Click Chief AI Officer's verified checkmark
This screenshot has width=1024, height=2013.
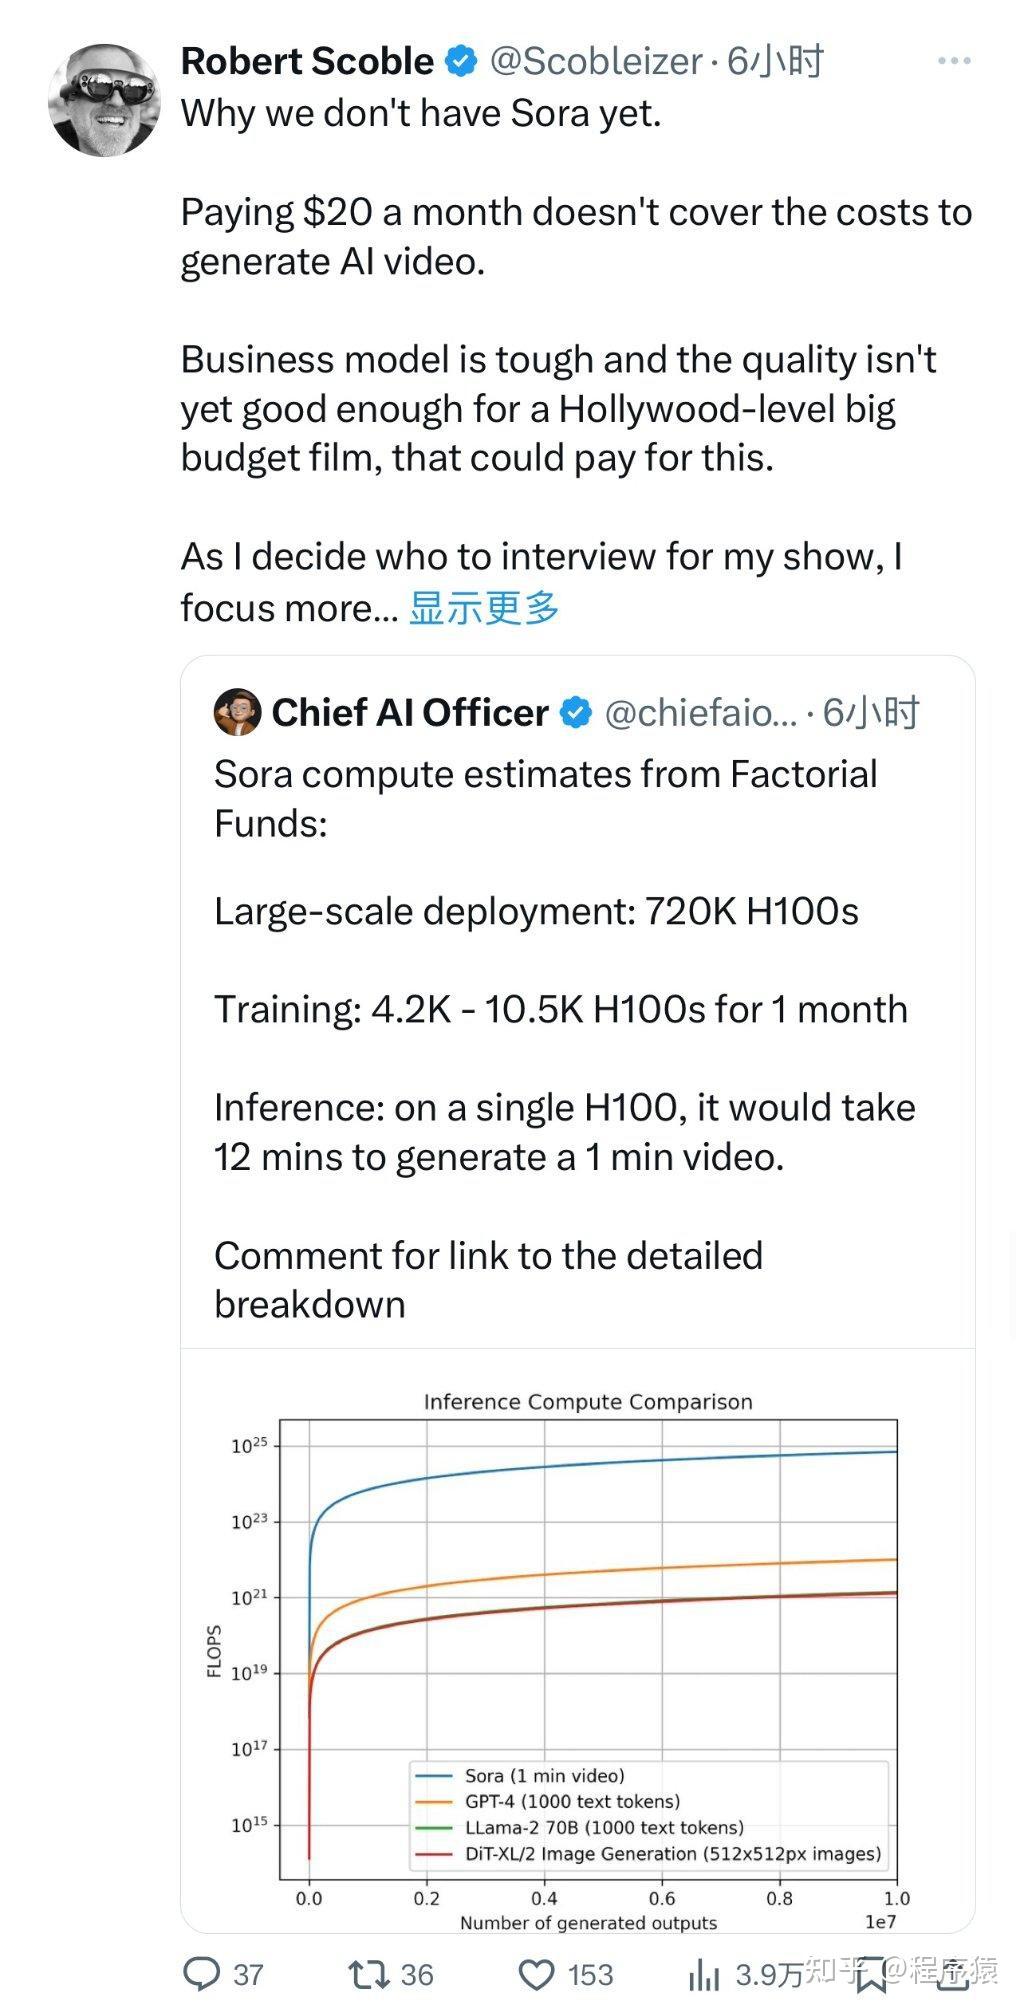[x=573, y=713]
